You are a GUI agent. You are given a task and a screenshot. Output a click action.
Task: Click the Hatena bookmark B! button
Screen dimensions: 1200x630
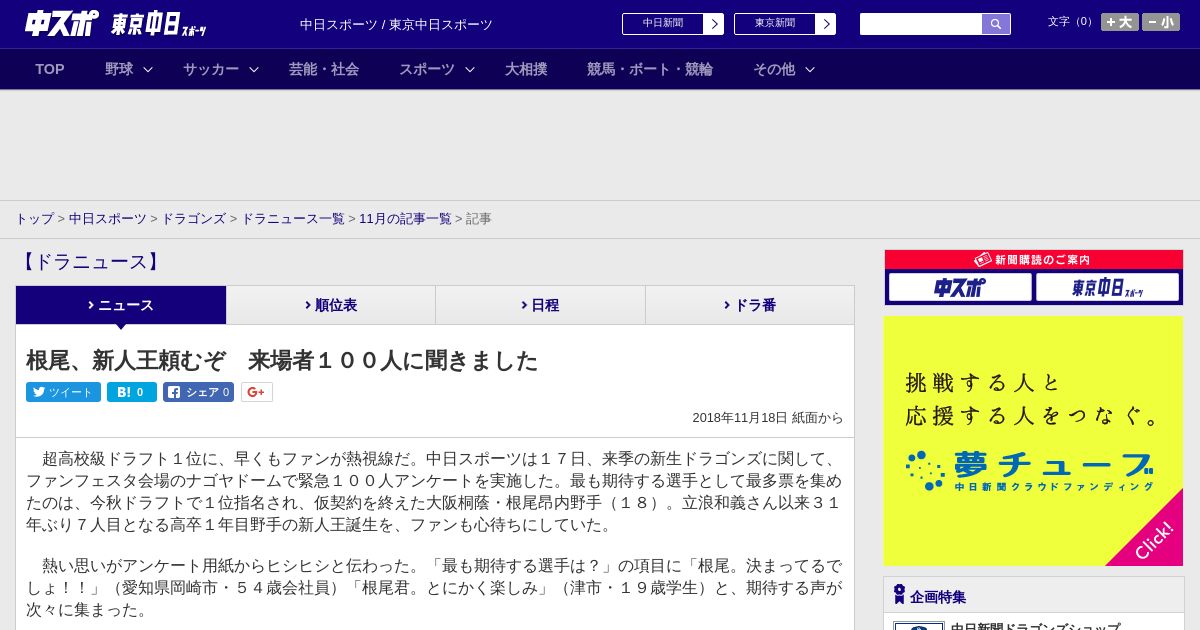point(131,392)
